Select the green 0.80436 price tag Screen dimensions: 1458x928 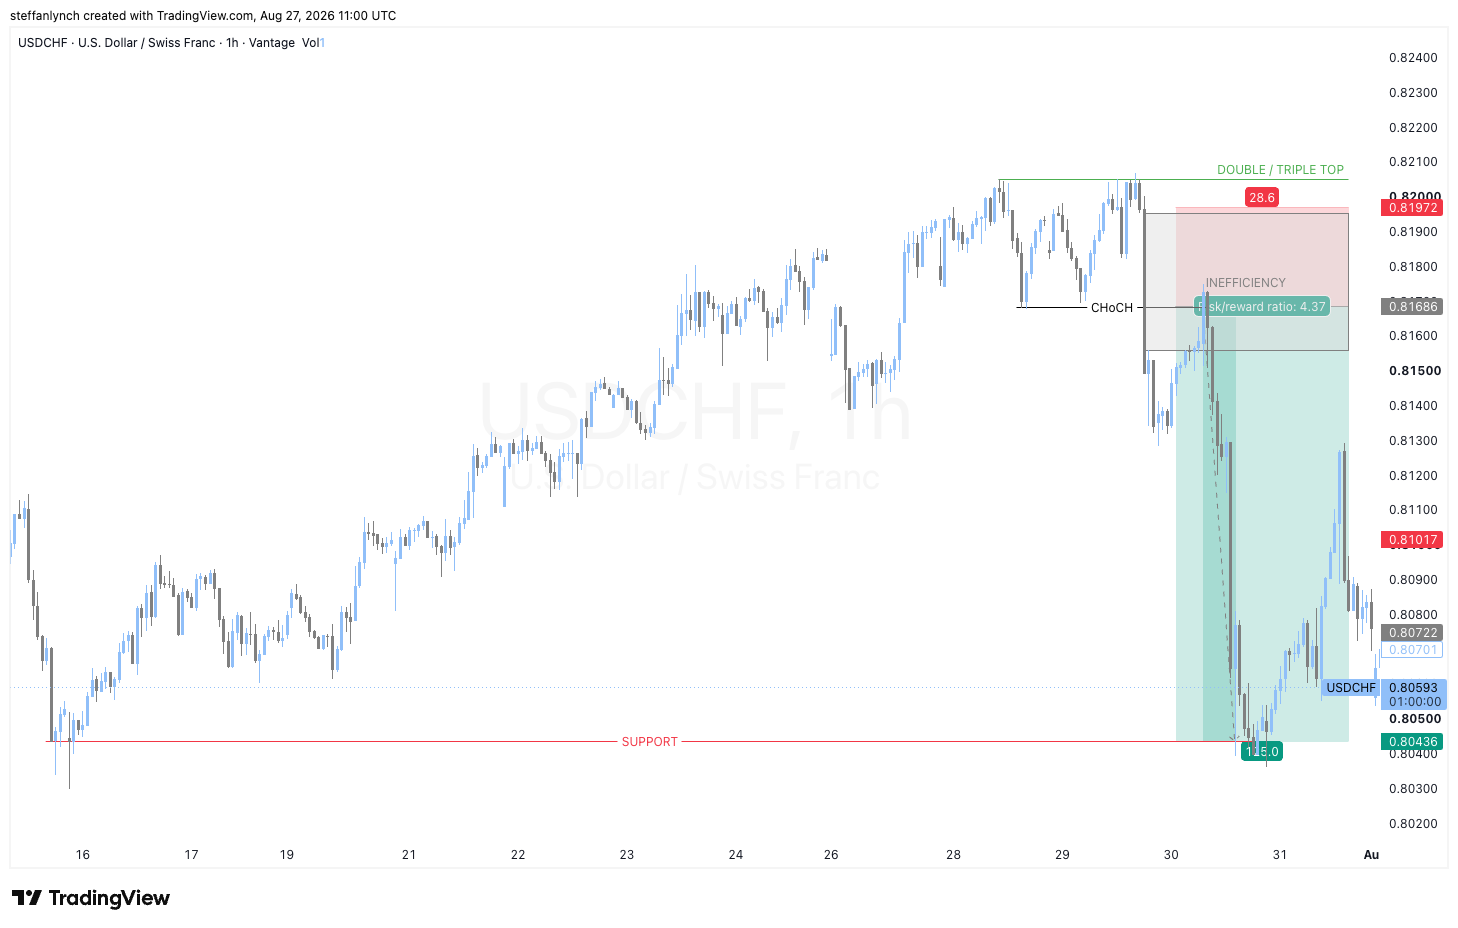click(x=1412, y=742)
